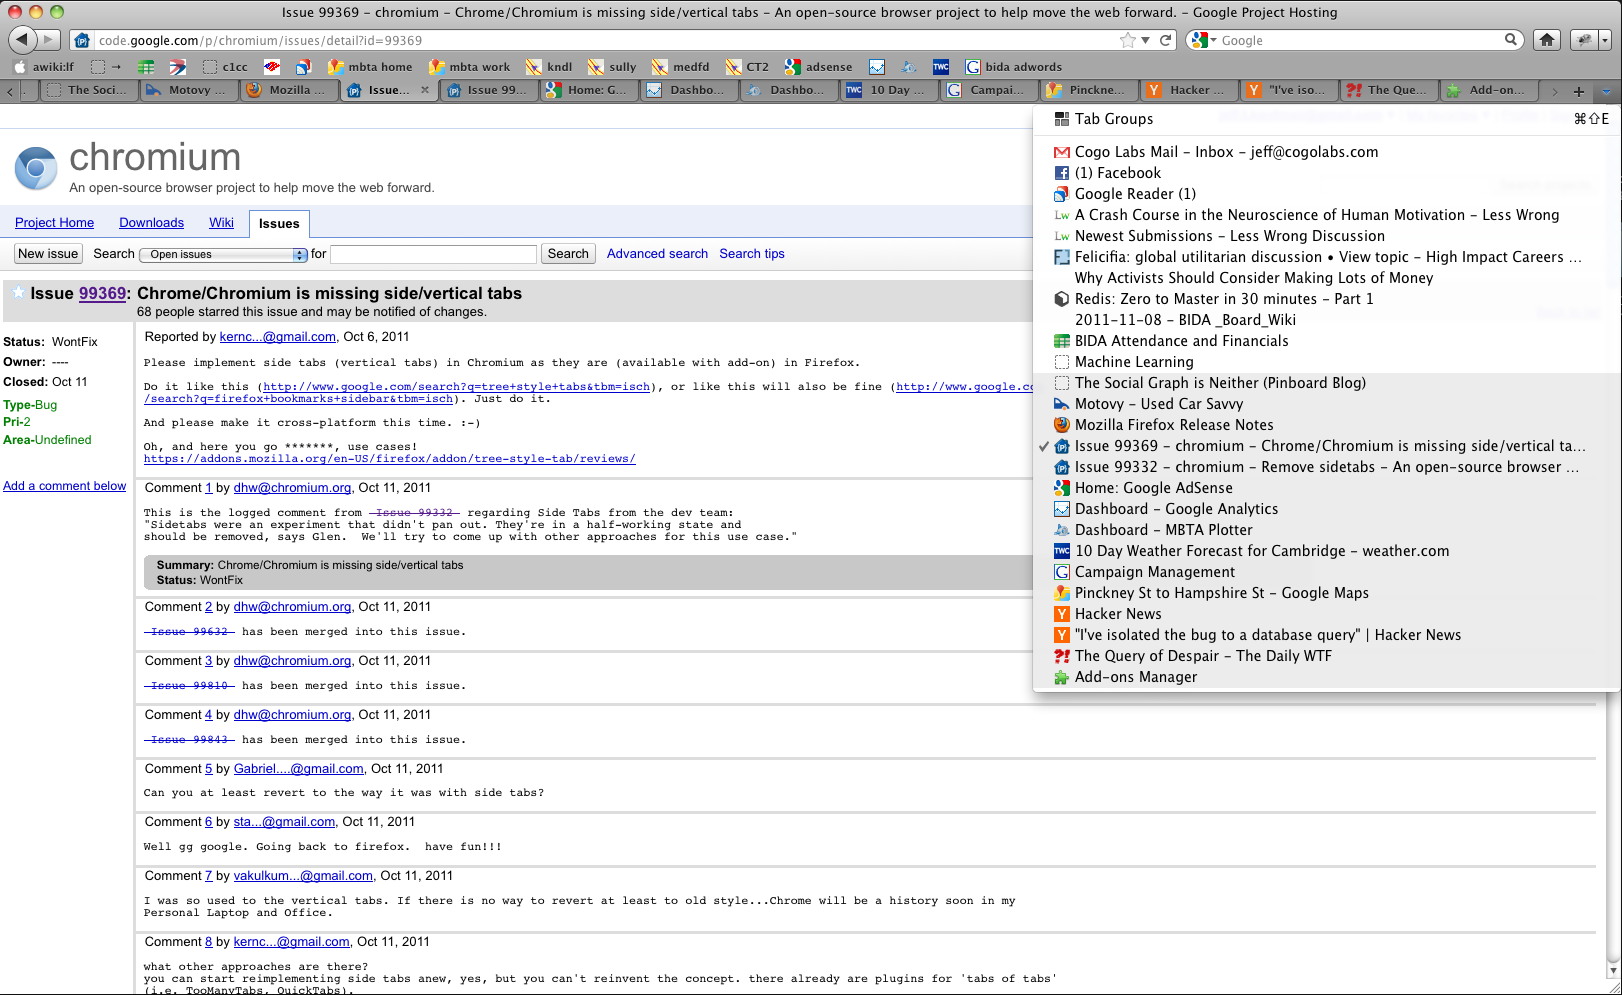The width and height of the screenshot is (1622, 995).
Task: Click the magnifier in the Google search box
Action: pos(1511,40)
